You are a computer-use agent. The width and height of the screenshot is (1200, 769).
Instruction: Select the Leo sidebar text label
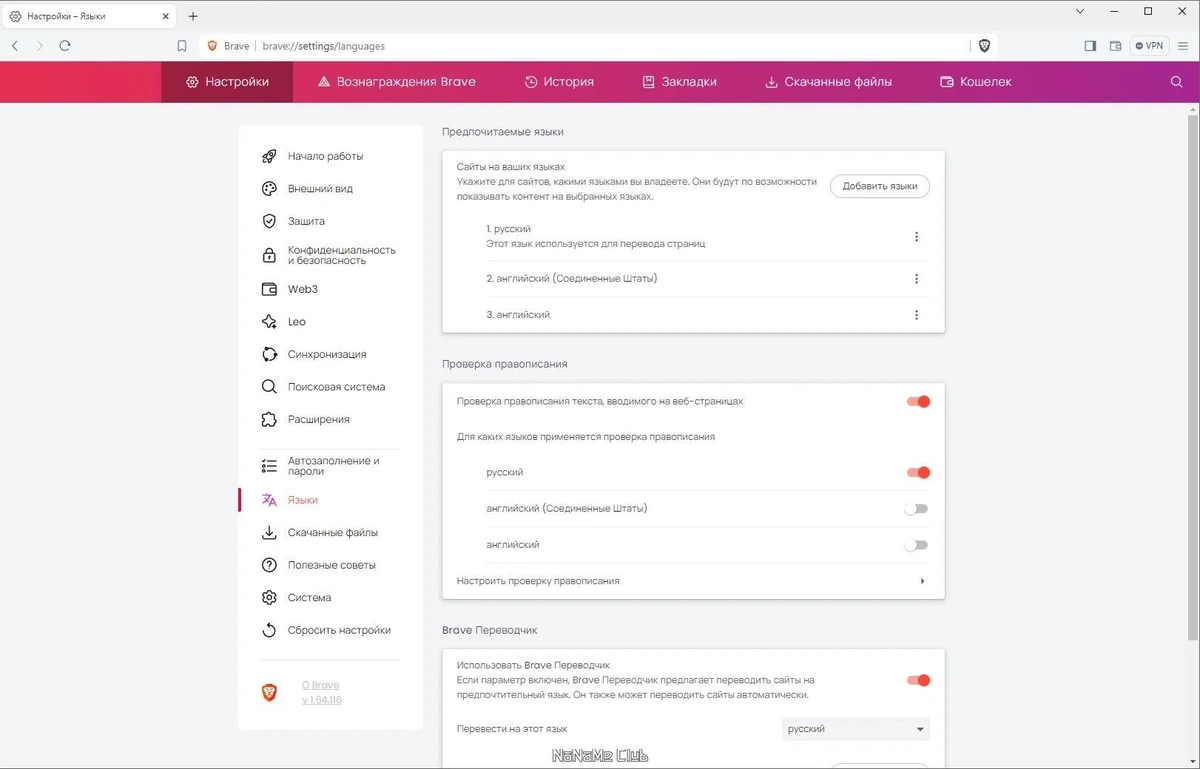click(297, 322)
